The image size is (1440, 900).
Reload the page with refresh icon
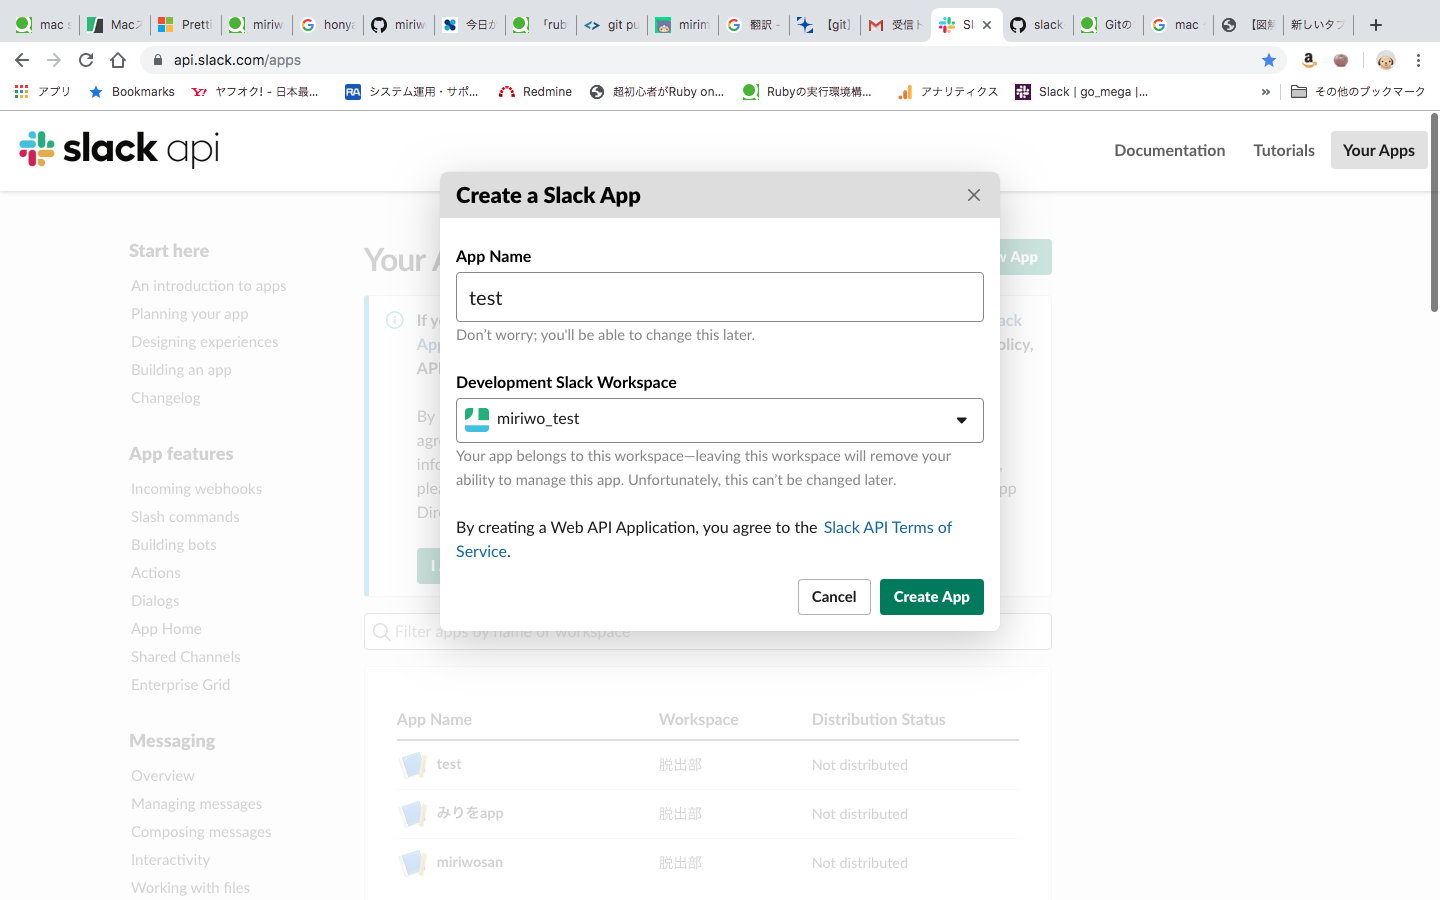pos(86,60)
